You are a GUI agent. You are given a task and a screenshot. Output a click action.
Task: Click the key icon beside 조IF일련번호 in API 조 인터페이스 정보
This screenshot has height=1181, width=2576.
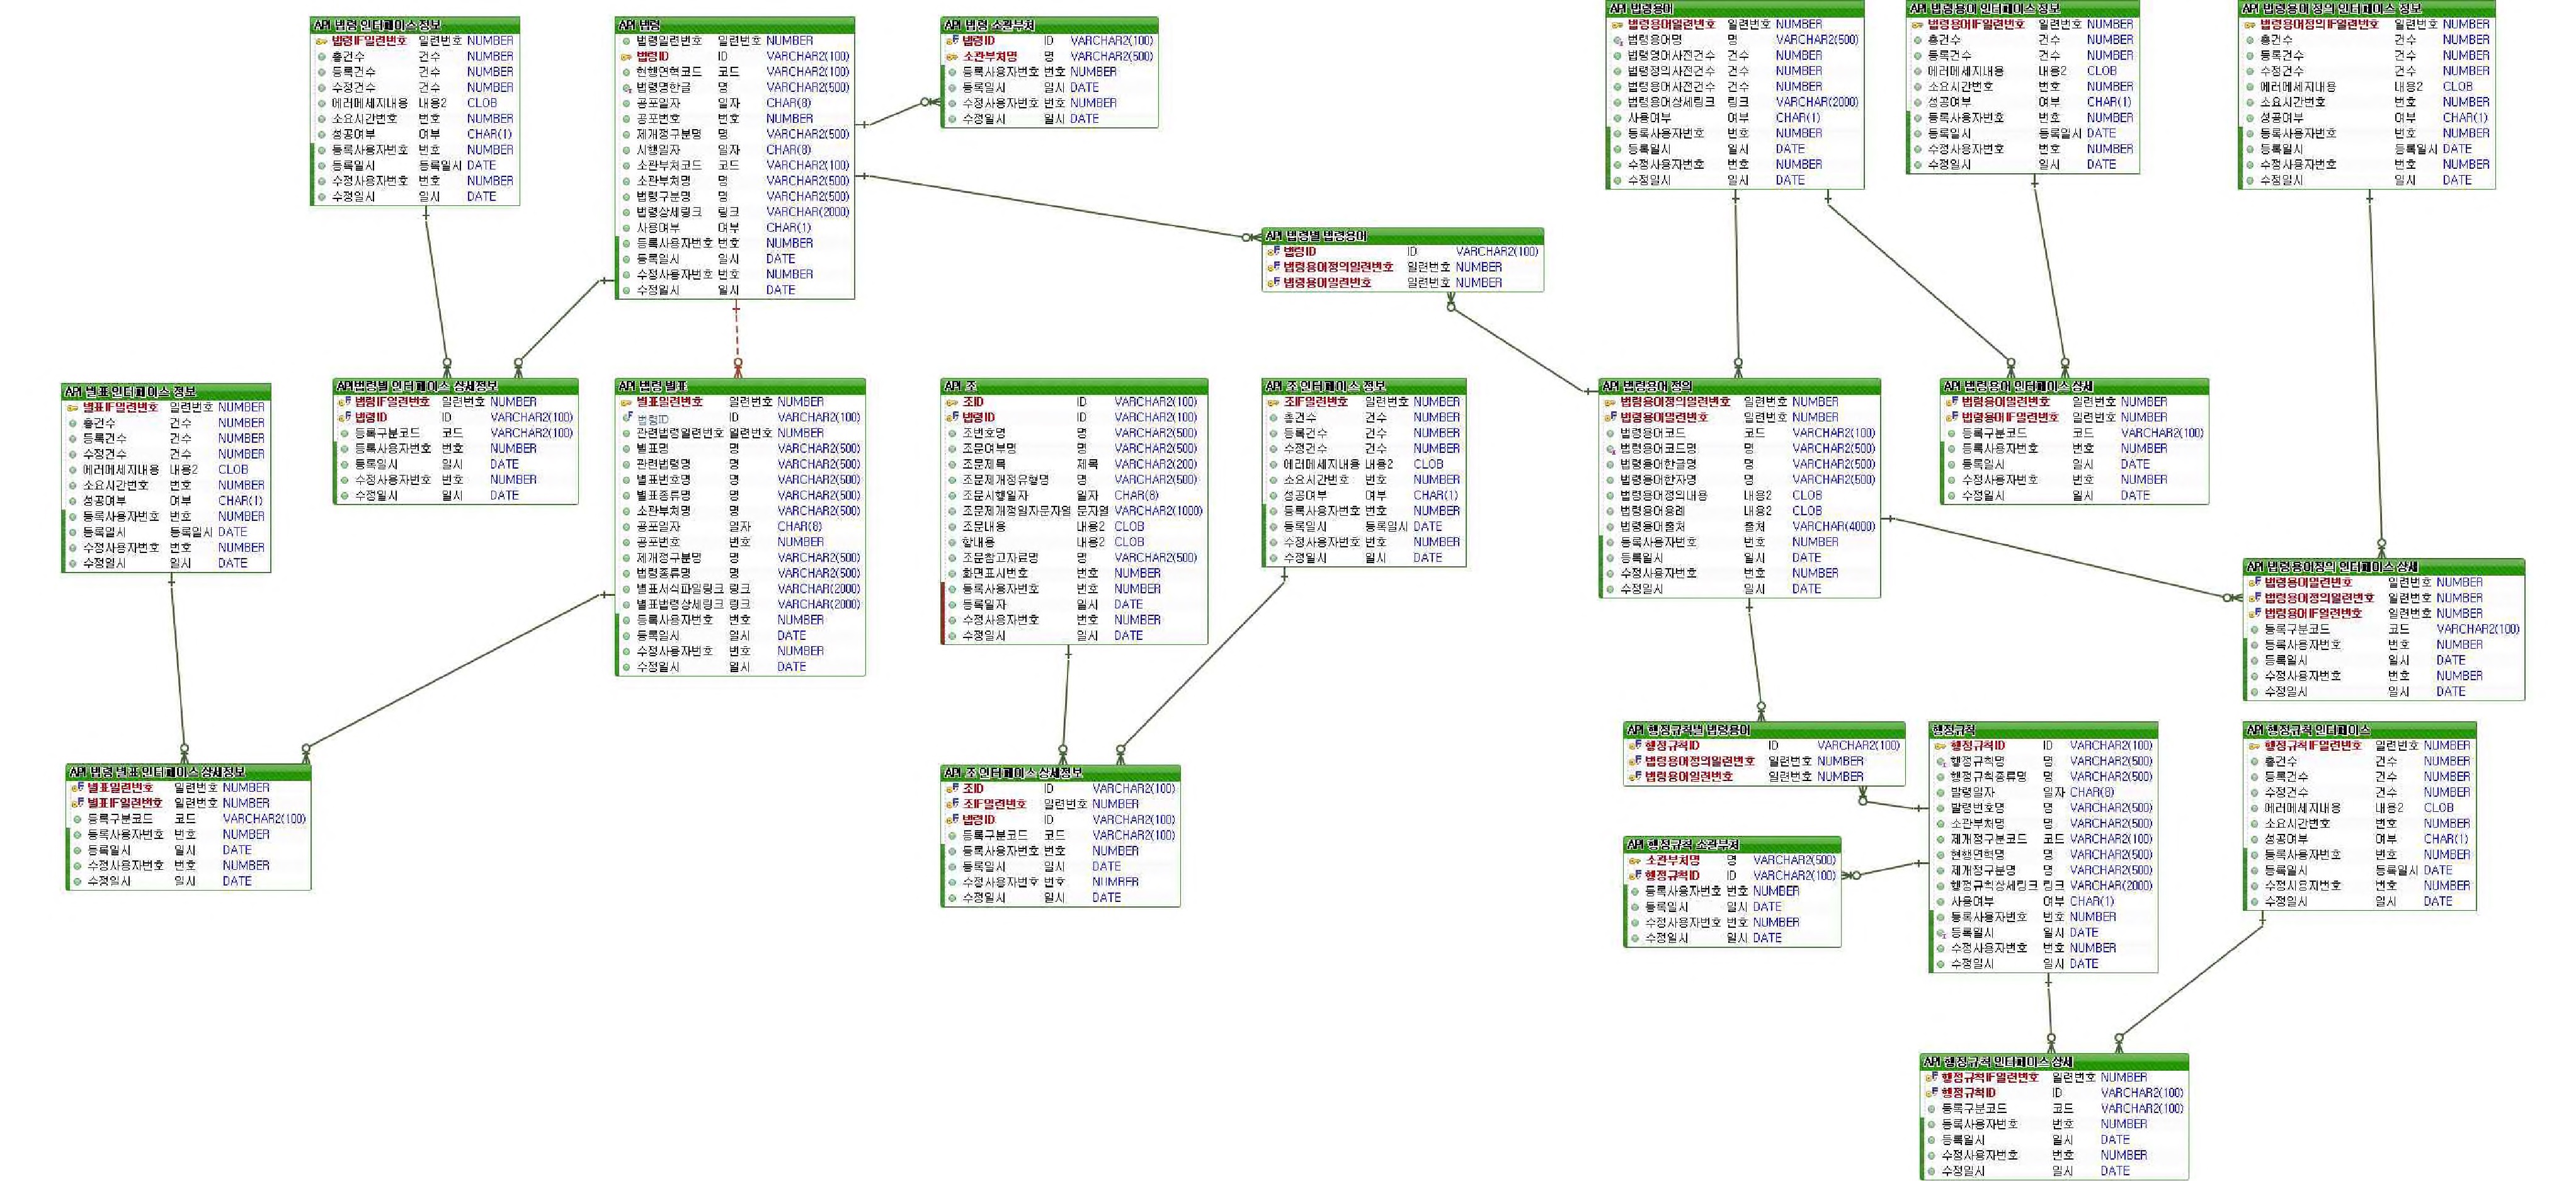pos(1273,402)
